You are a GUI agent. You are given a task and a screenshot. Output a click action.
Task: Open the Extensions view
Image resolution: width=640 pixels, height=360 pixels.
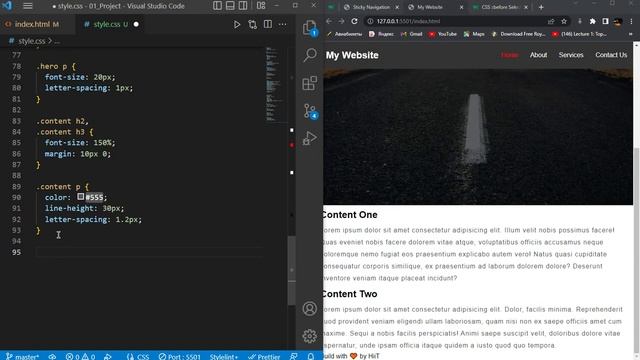coord(310,83)
